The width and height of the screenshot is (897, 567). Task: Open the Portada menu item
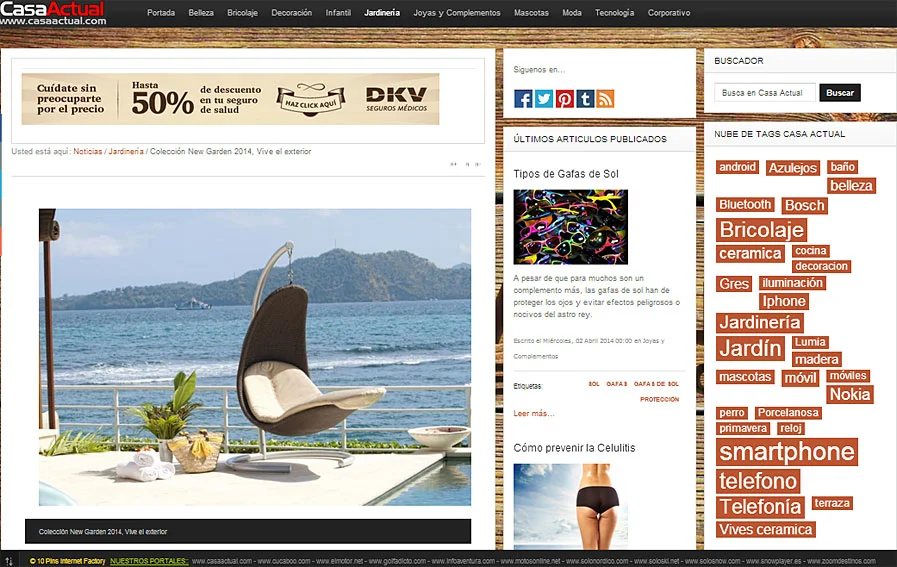pyautogui.click(x=161, y=13)
